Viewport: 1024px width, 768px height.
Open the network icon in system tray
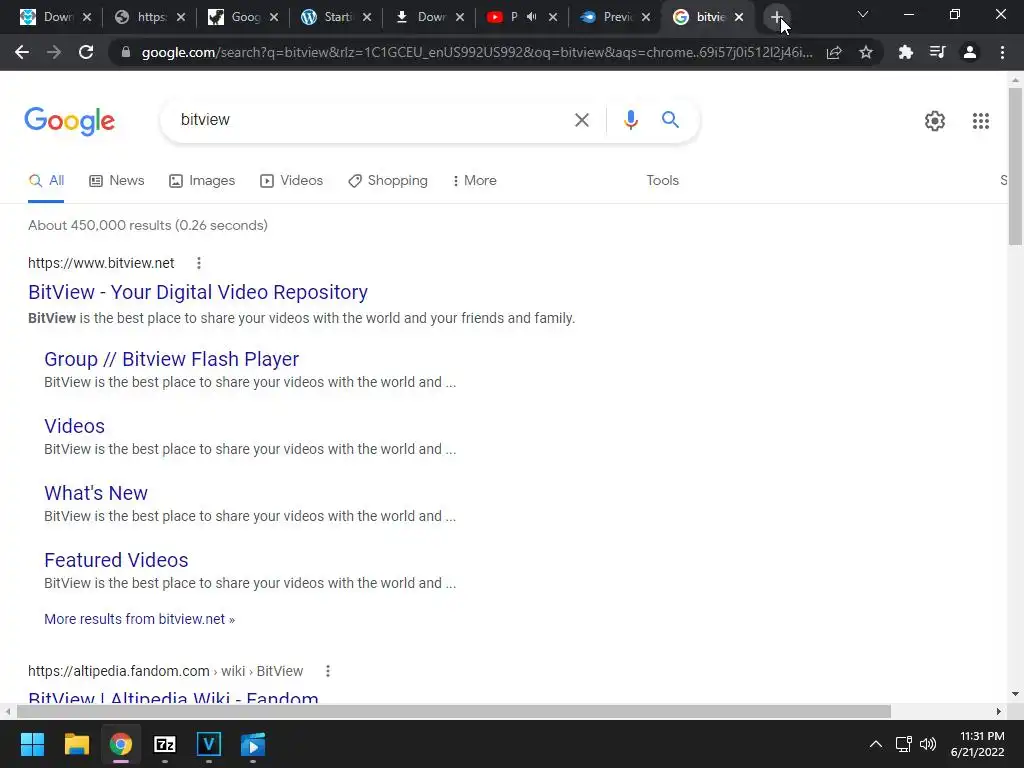tap(904, 744)
